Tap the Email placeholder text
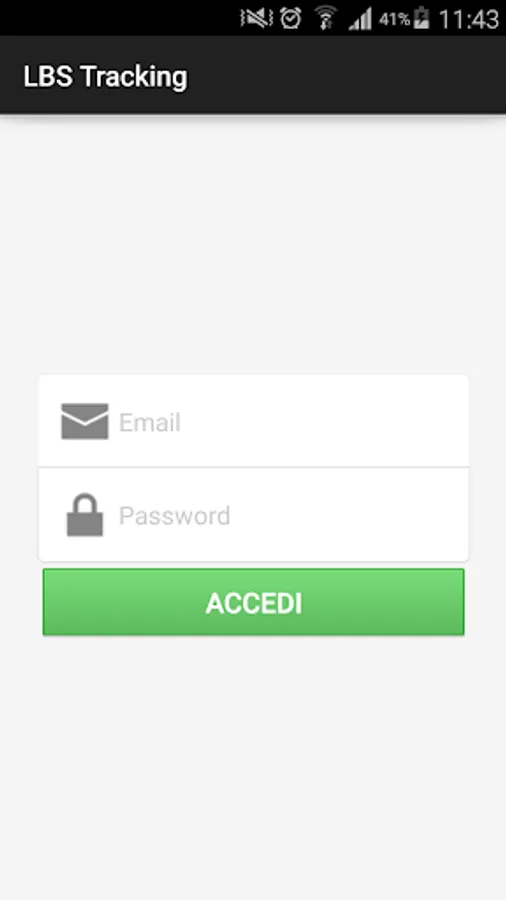The image size is (506, 900). click(150, 422)
